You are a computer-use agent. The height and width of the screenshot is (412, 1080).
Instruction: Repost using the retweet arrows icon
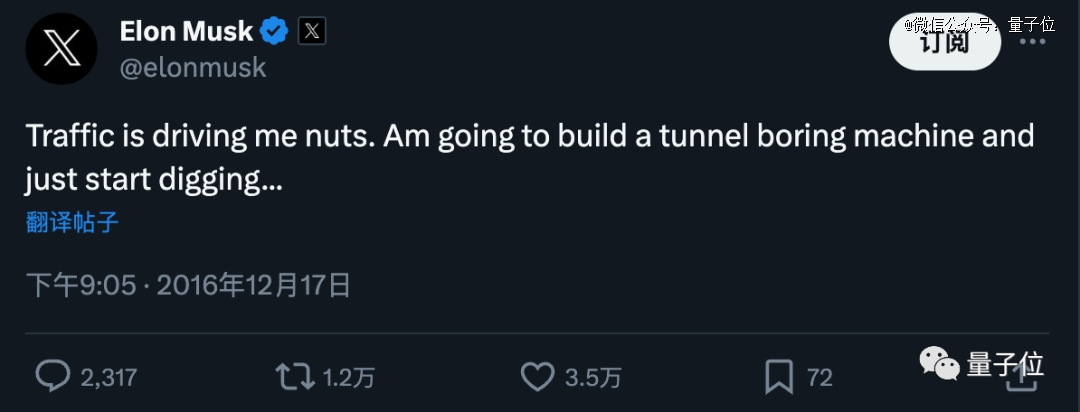[295, 377]
